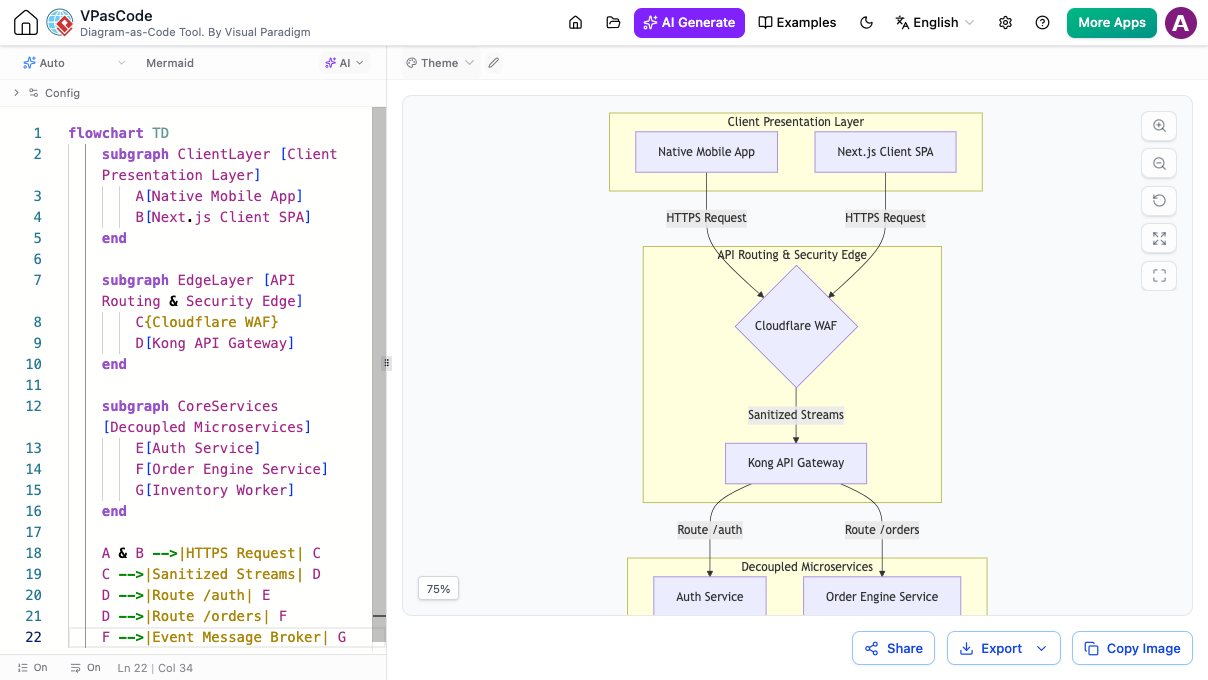The image size is (1208, 680).
Task: Click the VPasCode red diamond logo
Action: (60, 22)
